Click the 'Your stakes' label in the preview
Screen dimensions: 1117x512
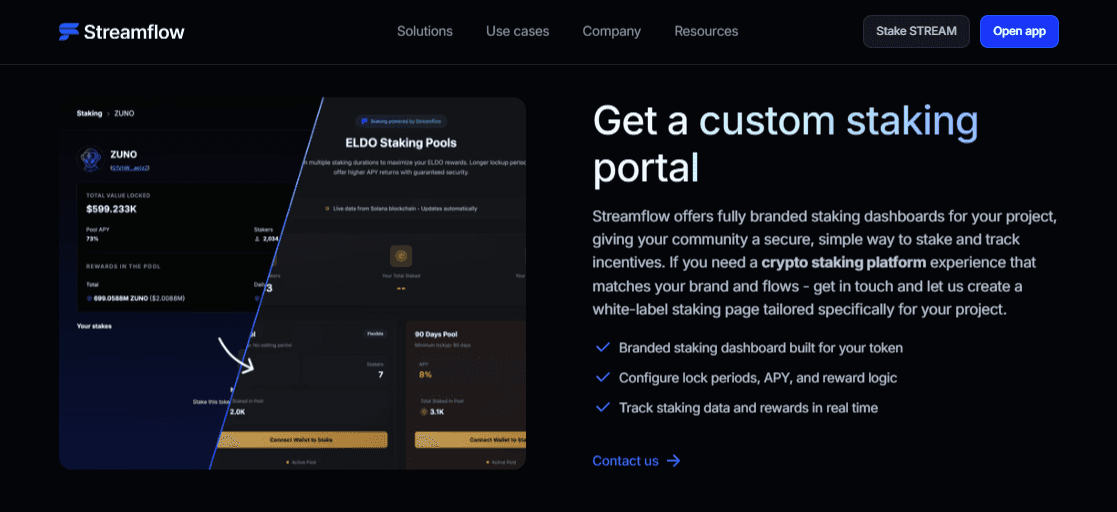pyautogui.click(x=94, y=326)
